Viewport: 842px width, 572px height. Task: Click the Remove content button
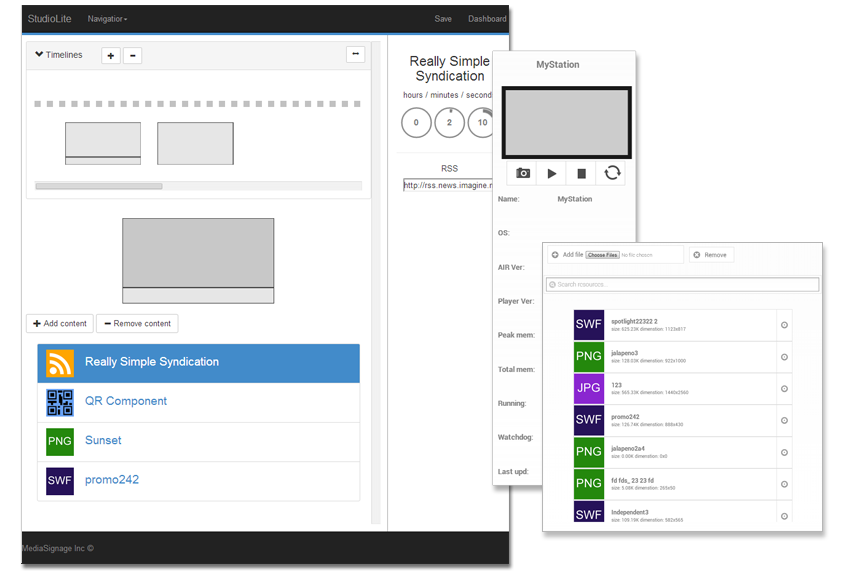tap(138, 324)
